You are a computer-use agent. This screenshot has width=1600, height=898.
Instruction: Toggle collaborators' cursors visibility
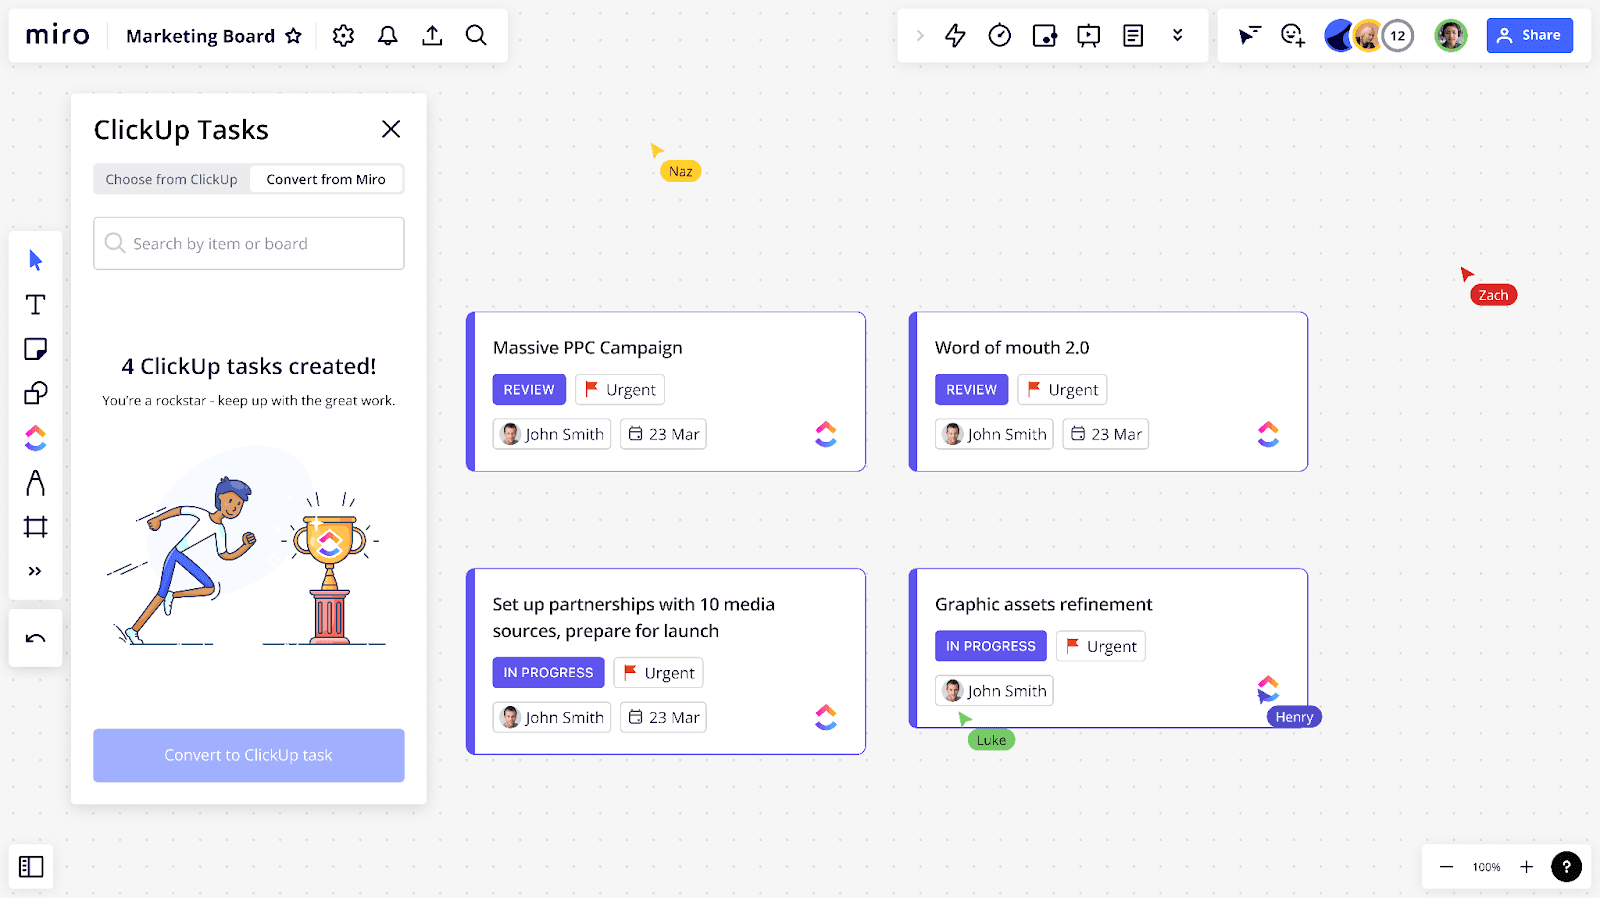point(1249,36)
